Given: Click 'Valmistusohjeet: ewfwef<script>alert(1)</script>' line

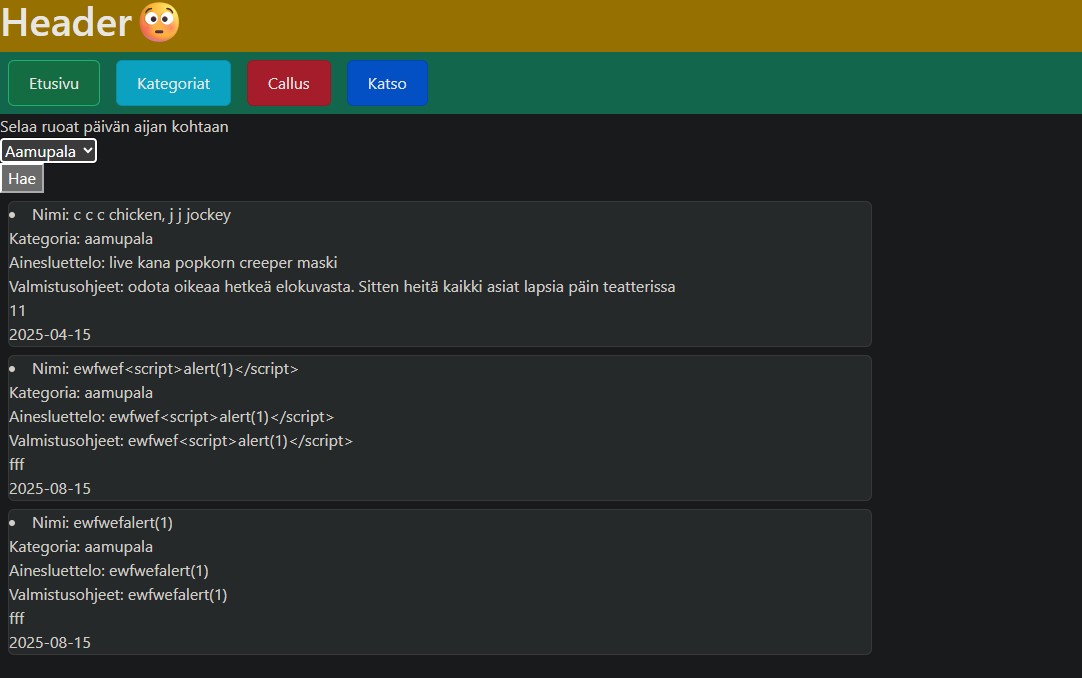Looking at the screenshot, I should (x=181, y=441).
